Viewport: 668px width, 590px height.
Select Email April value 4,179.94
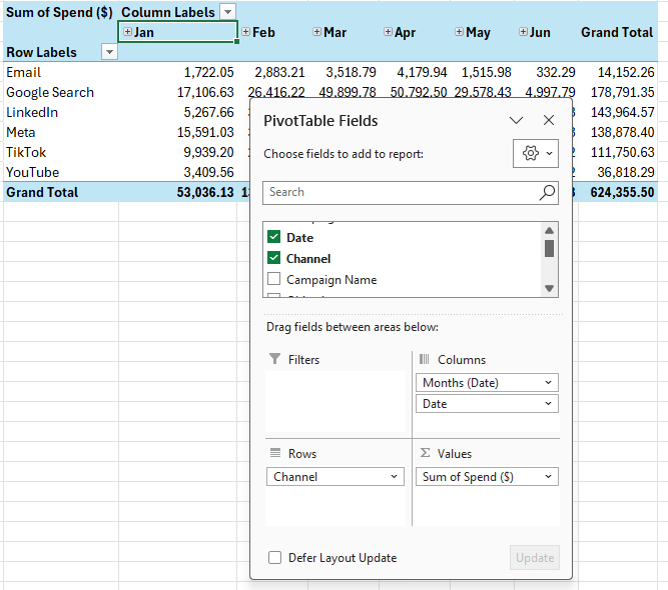422,72
